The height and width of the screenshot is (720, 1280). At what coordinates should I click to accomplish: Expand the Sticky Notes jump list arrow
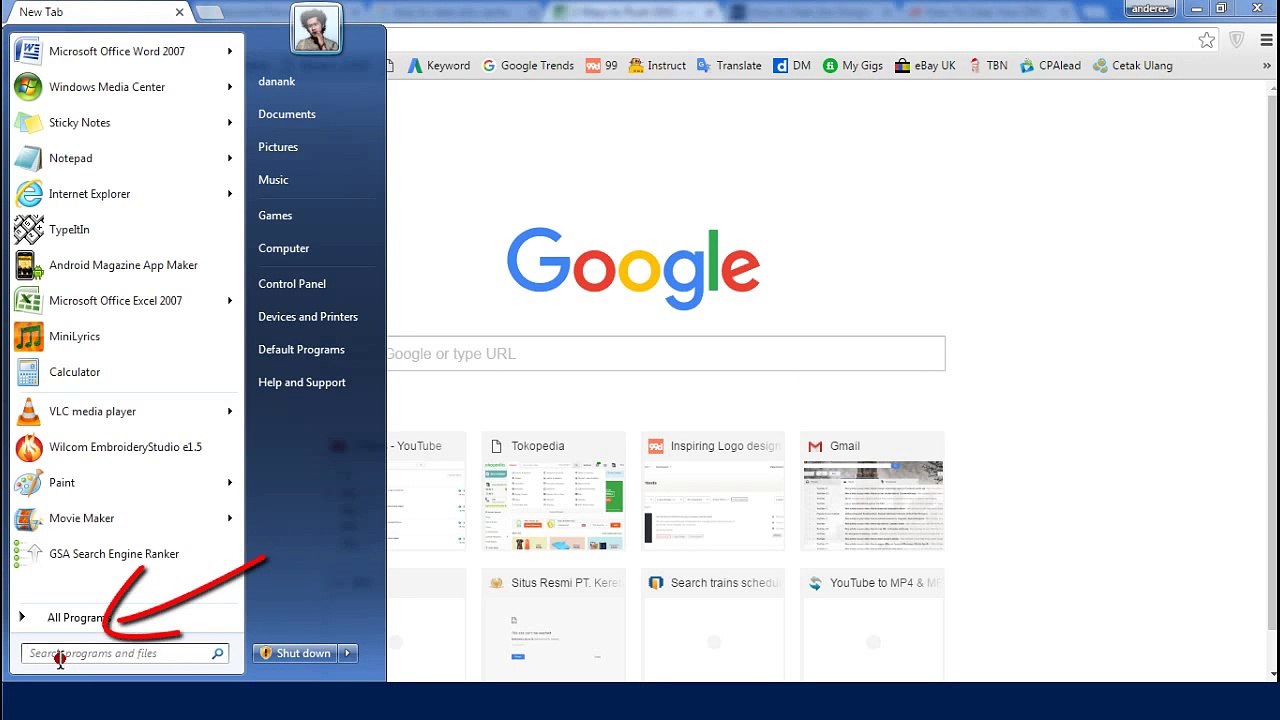(x=230, y=123)
